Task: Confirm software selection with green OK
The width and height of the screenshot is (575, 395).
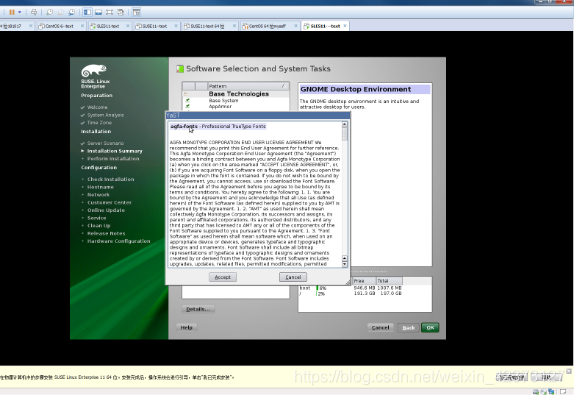Action: click(x=430, y=328)
